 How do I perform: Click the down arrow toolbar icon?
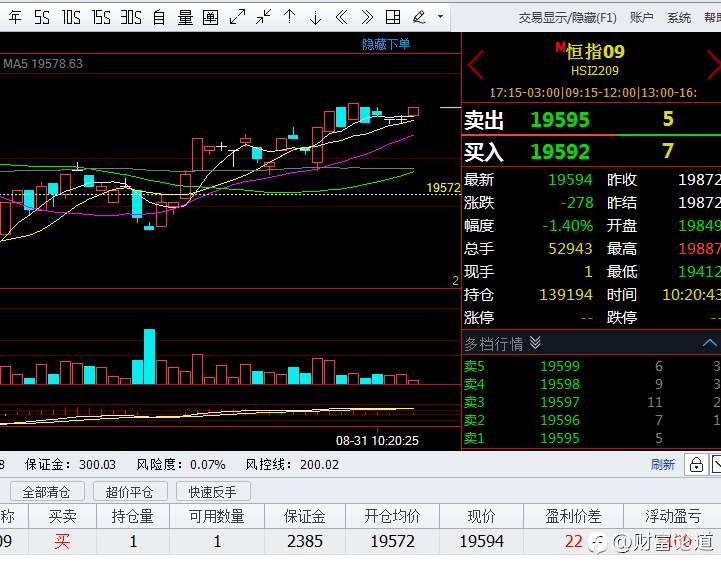pyautogui.click(x=315, y=17)
